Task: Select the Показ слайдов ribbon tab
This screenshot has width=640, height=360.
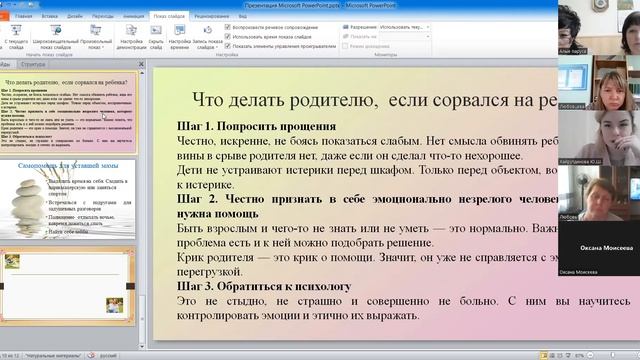Action: click(169, 16)
